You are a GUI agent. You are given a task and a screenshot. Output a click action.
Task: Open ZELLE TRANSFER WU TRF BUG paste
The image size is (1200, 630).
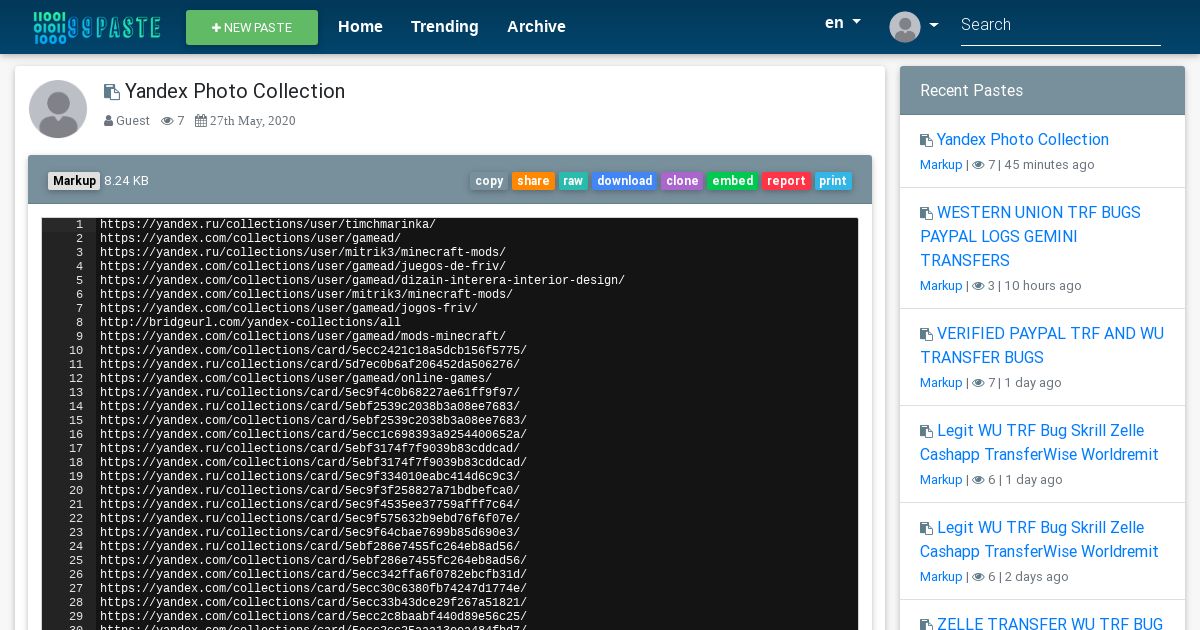click(x=1049, y=624)
